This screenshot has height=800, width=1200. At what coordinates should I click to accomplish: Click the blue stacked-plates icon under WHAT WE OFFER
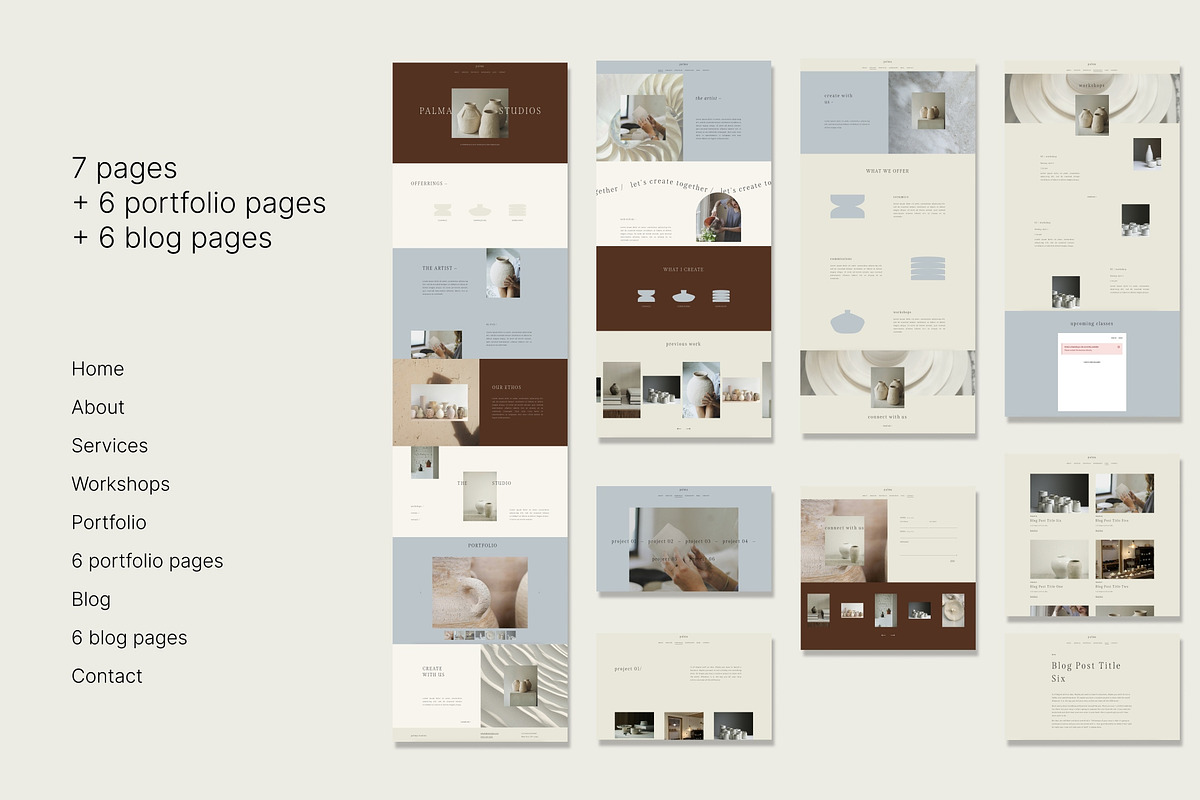[x=927, y=269]
